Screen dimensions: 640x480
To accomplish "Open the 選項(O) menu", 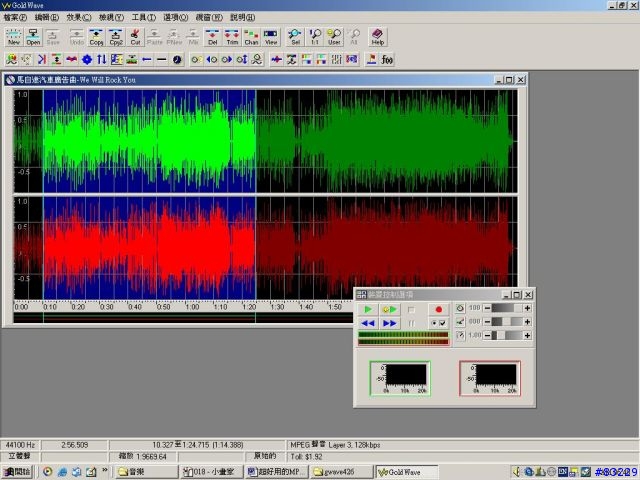I will click(x=176, y=17).
